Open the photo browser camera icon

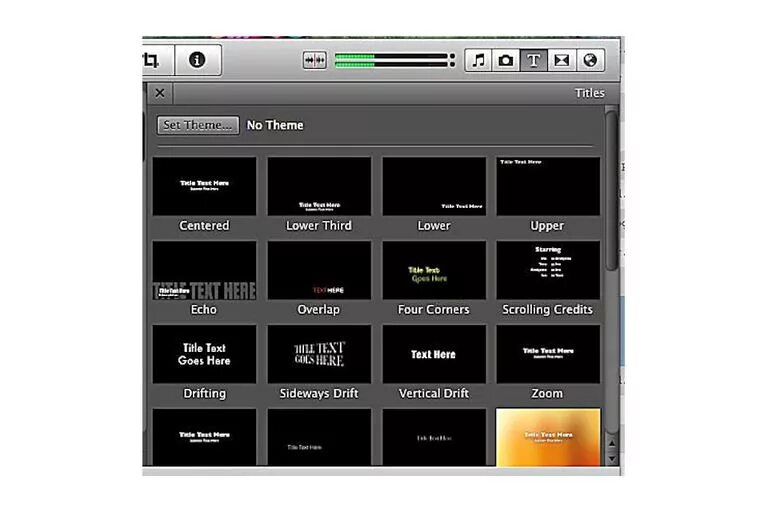[x=506, y=60]
